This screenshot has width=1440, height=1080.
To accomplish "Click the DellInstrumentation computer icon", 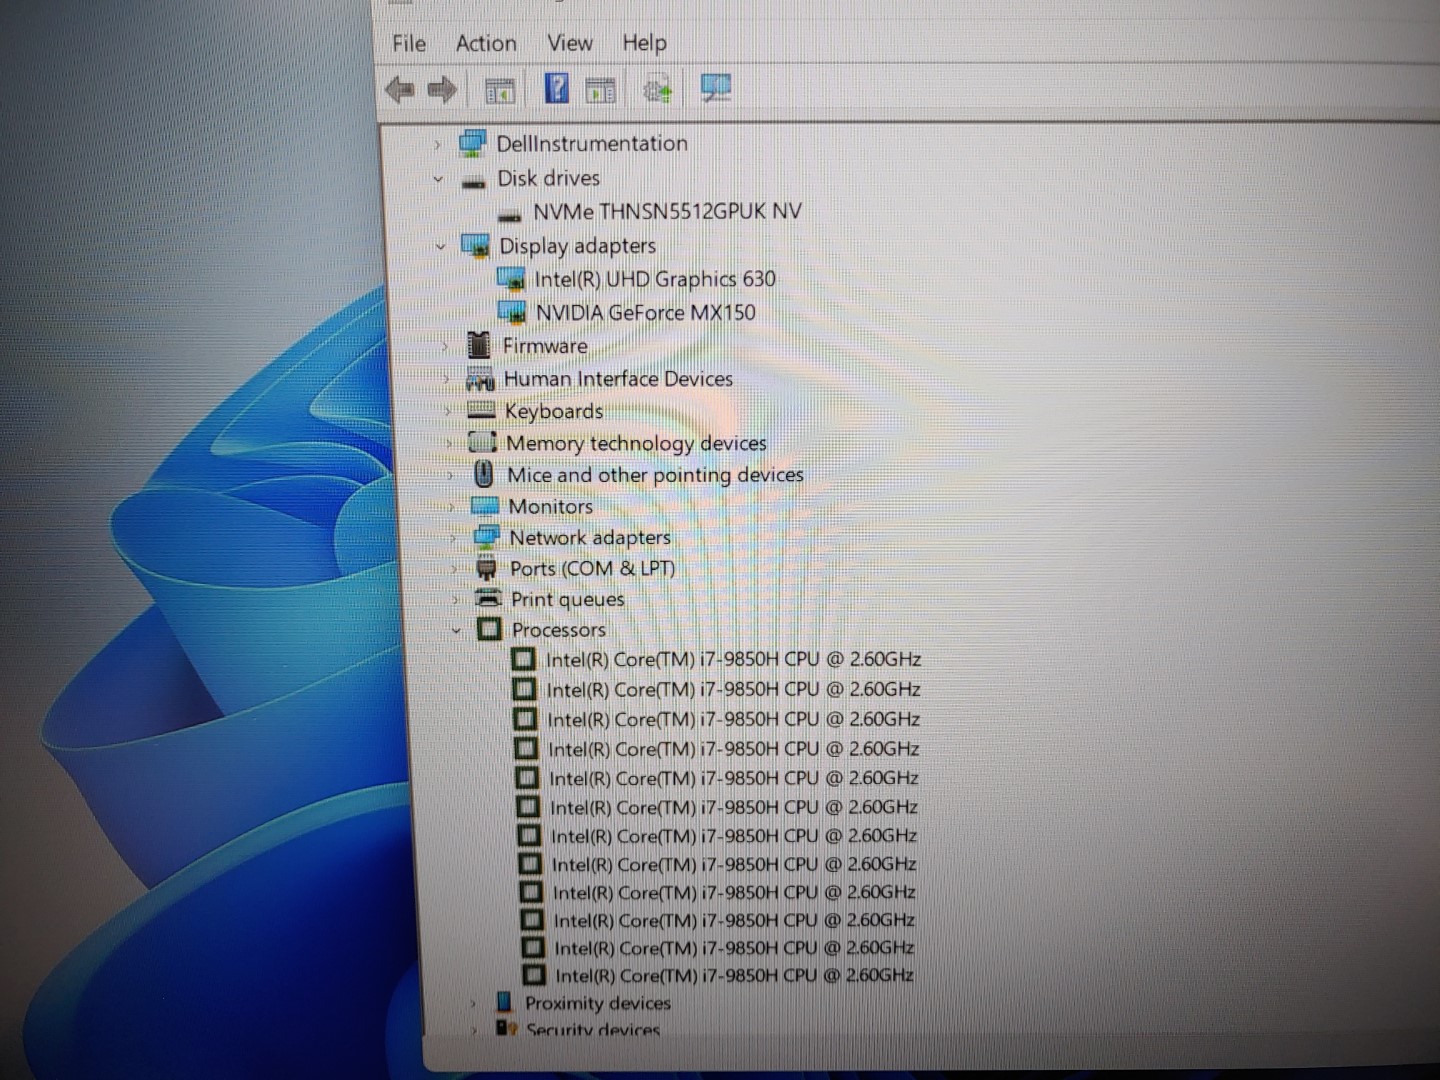I will [472, 144].
